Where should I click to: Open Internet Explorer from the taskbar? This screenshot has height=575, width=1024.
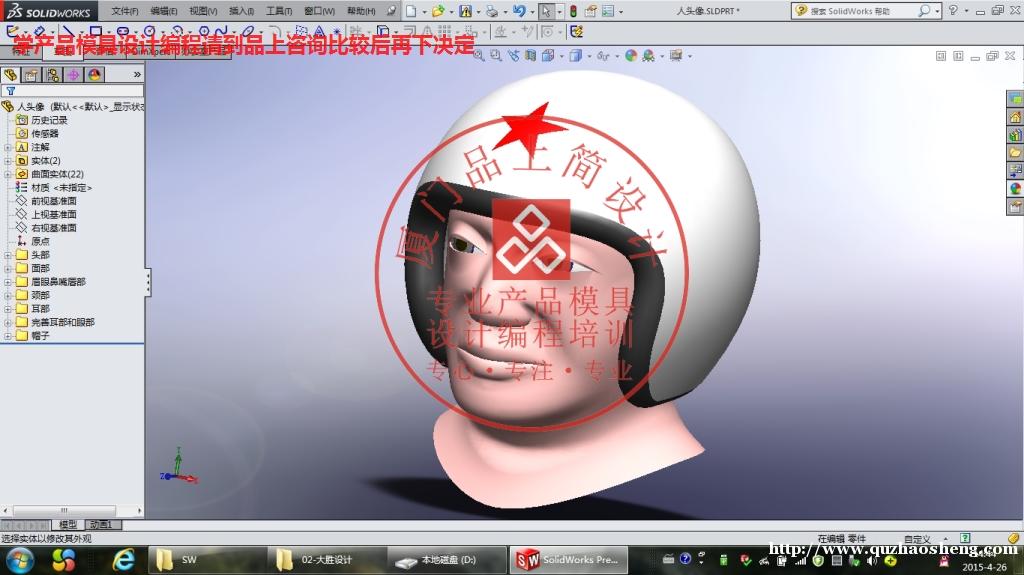click(x=124, y=560)
